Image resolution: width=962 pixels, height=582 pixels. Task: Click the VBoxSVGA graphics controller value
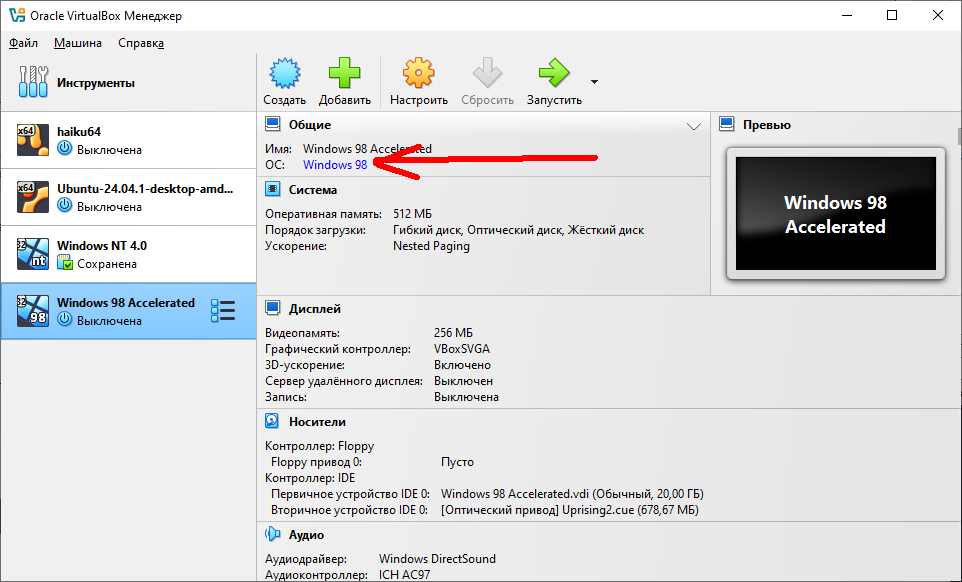pyautogui.click(x=462, y=349)
